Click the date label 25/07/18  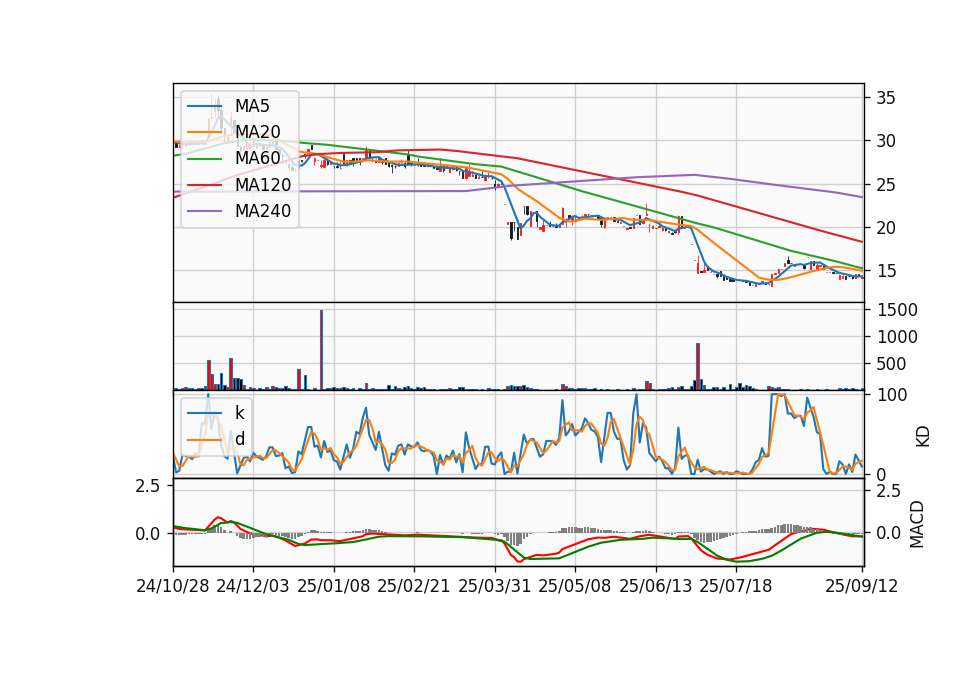click(736, 586)
